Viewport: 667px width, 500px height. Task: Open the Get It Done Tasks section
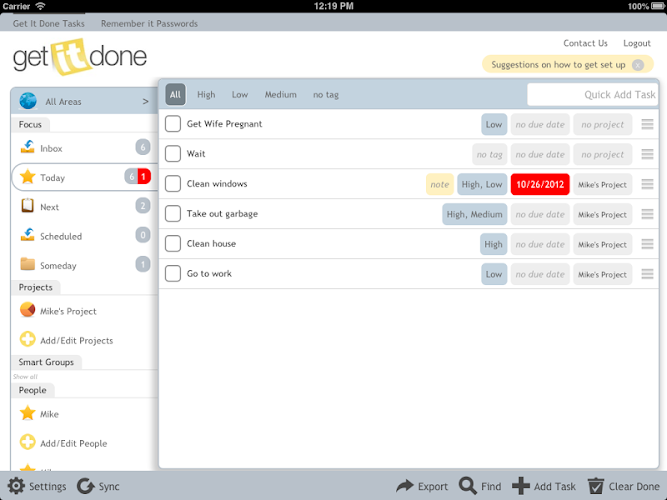[48, 23]
